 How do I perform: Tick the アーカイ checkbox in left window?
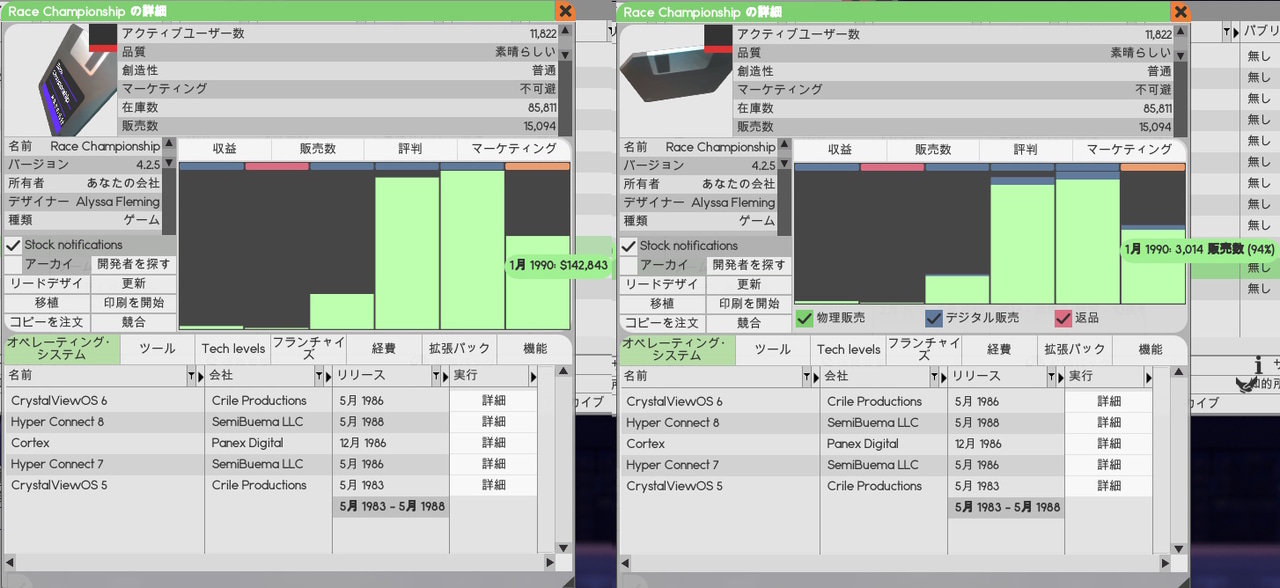14,265
